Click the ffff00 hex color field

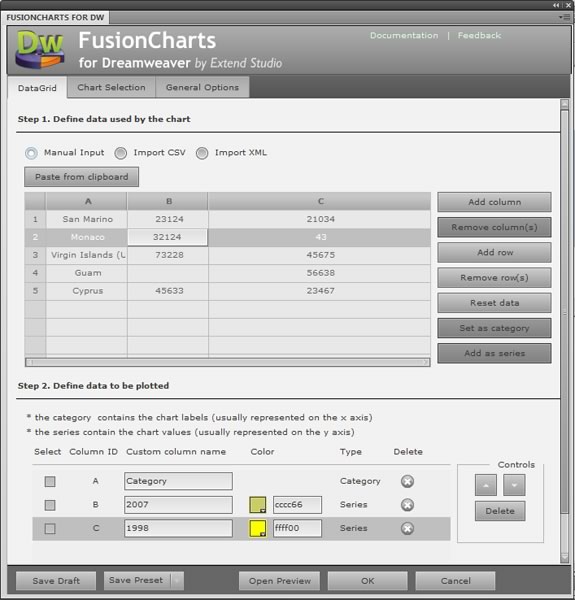click(x=297, y=528)
